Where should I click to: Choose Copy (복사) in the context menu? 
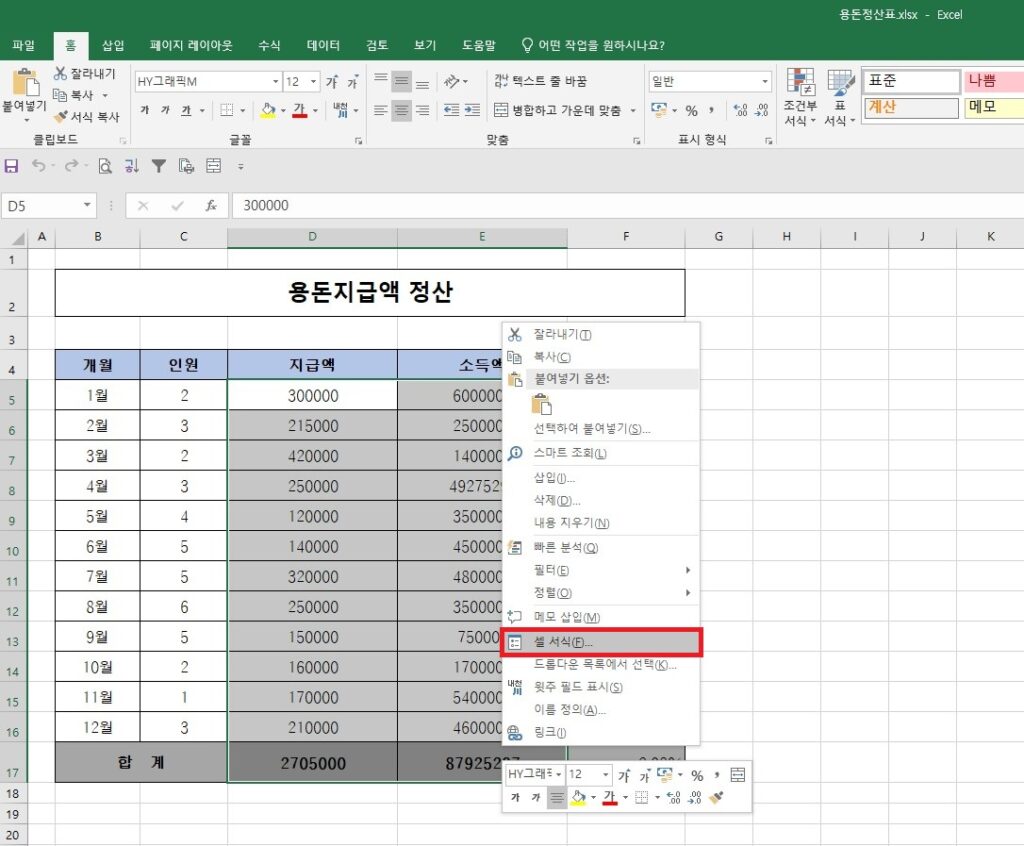coord(600,357)
